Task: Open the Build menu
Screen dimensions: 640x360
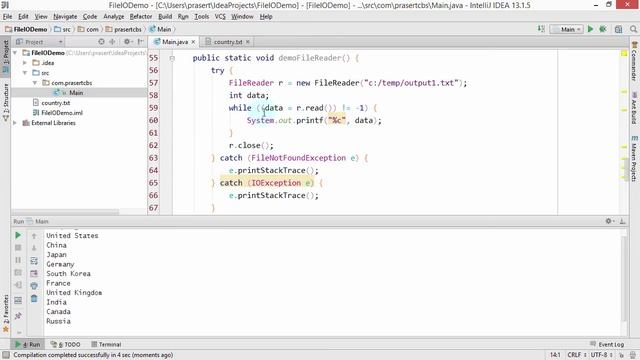Action: click(x=165, y=16)
